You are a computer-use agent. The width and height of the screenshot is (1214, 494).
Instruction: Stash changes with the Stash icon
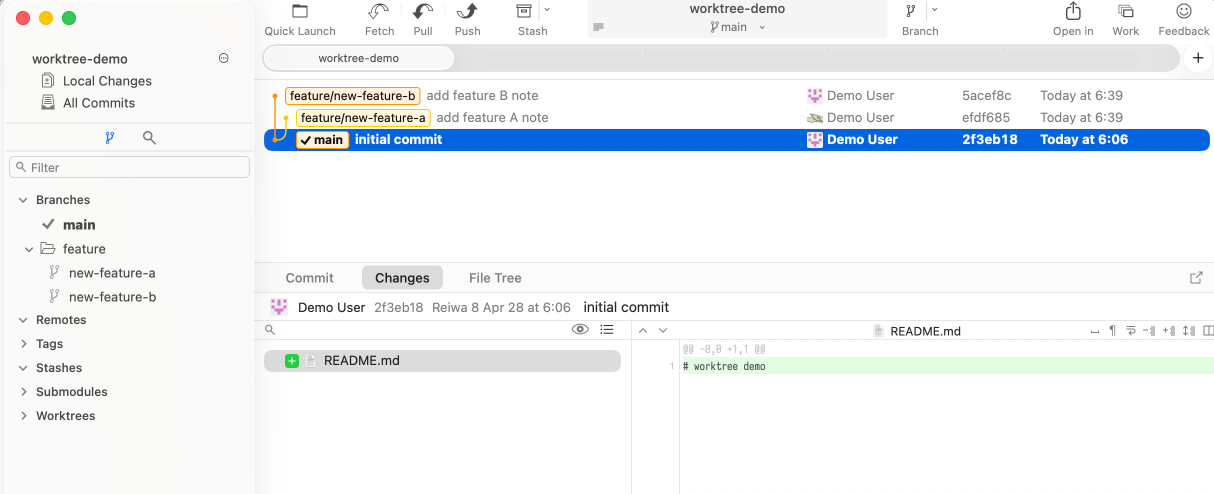(524, 11)
